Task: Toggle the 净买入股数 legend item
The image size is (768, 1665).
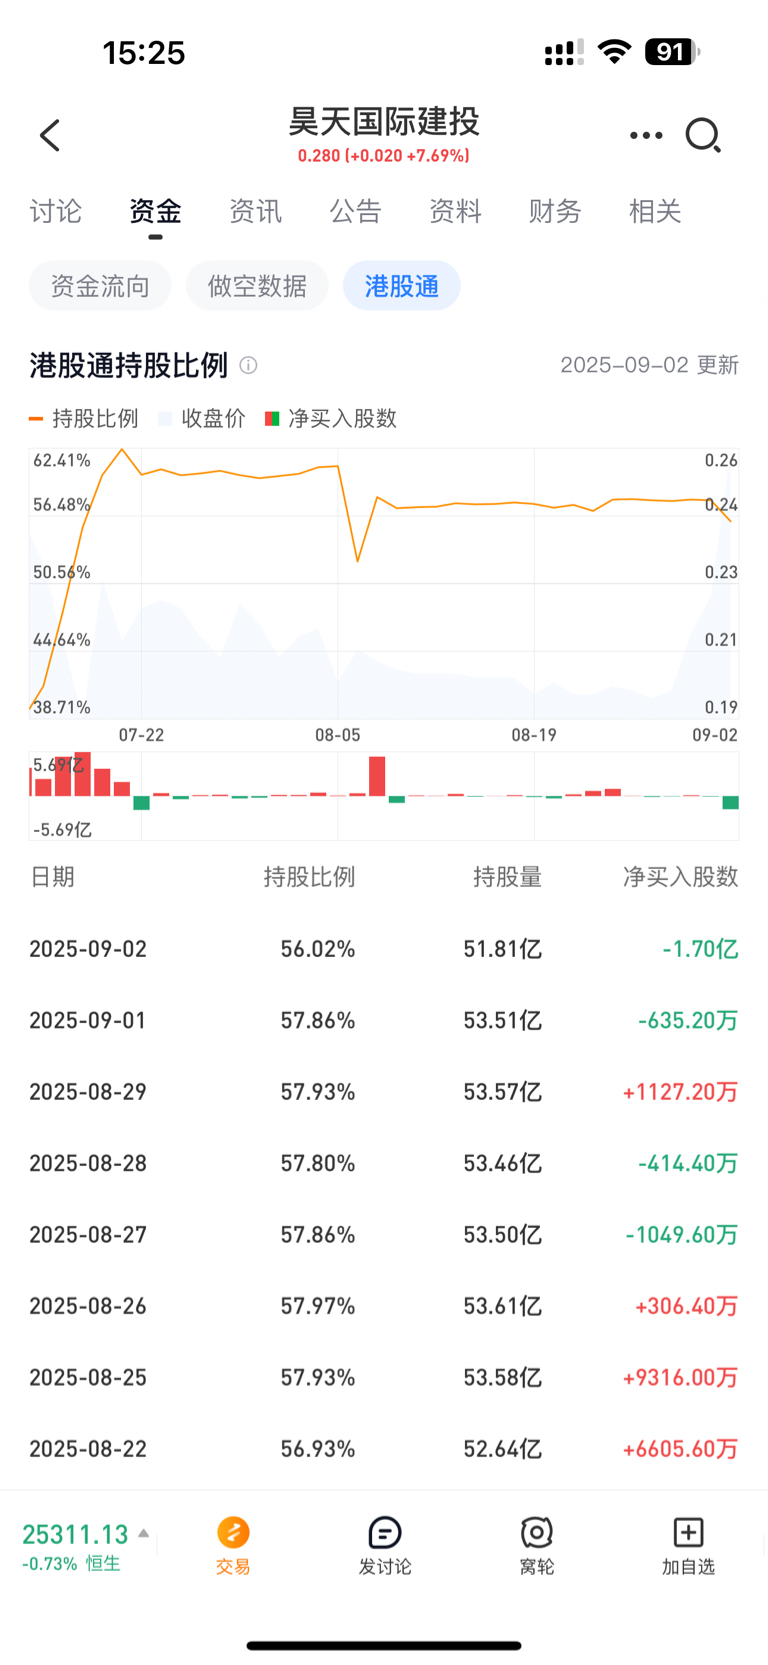Action: [x=331, y=418]
